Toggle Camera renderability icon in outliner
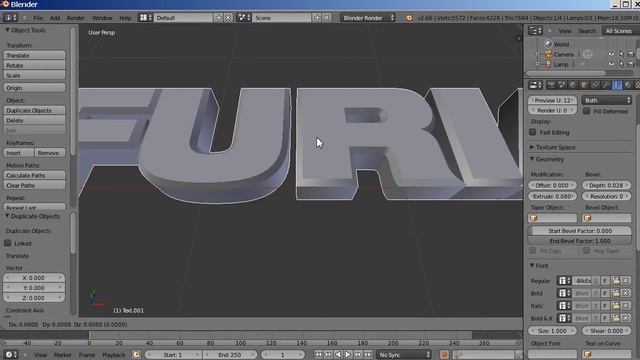 click(x=631, y=54)
